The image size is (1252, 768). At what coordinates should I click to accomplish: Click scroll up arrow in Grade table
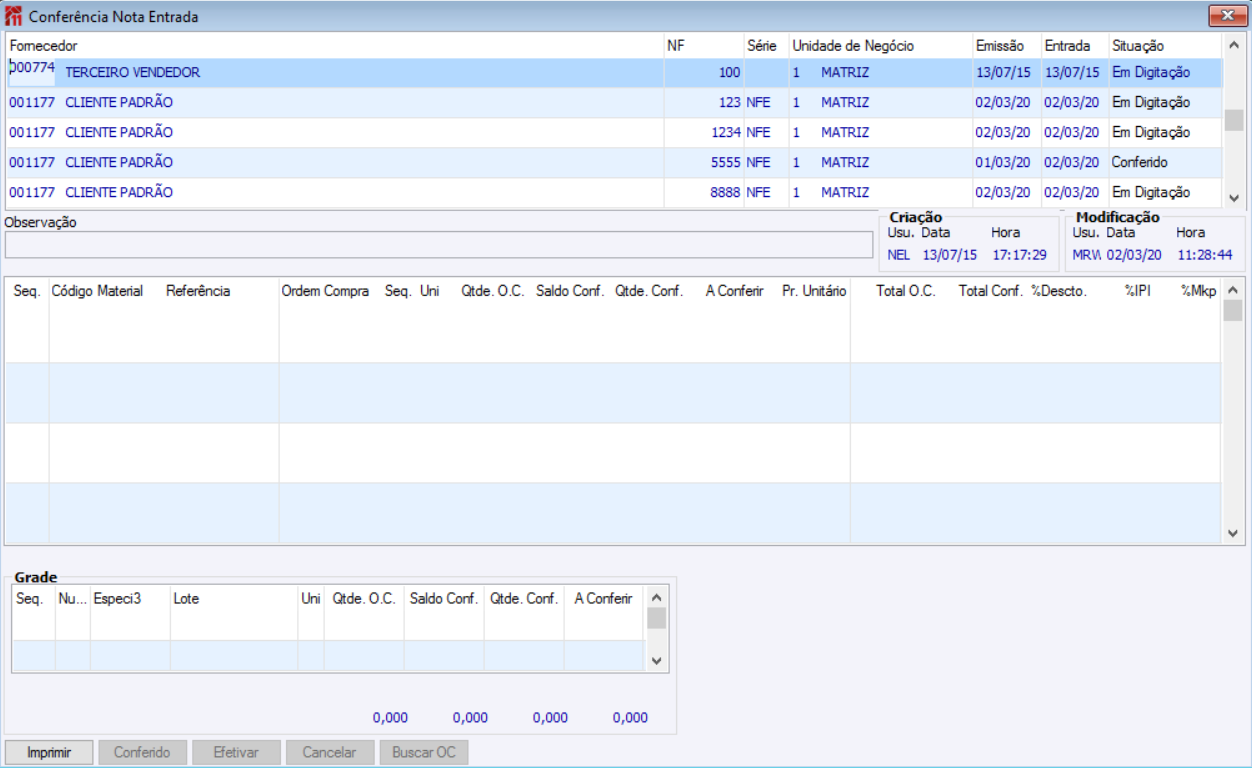point(656,596)
